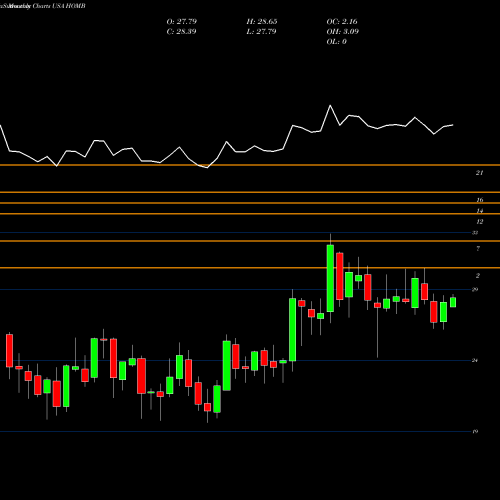
Task: Click the 'OC: 2.16' statistic
Action: click(x=342, y=22)
